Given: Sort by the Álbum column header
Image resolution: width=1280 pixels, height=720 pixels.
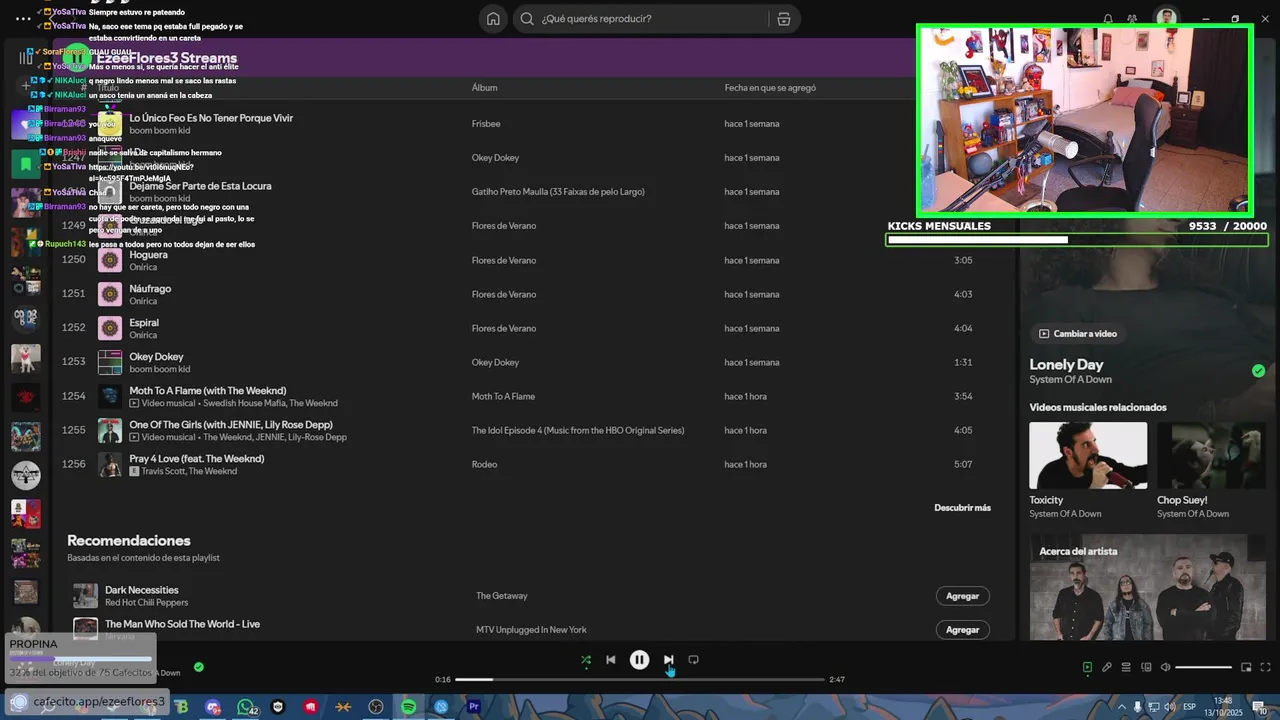Looking at the screenshot, I should point(484,88).
